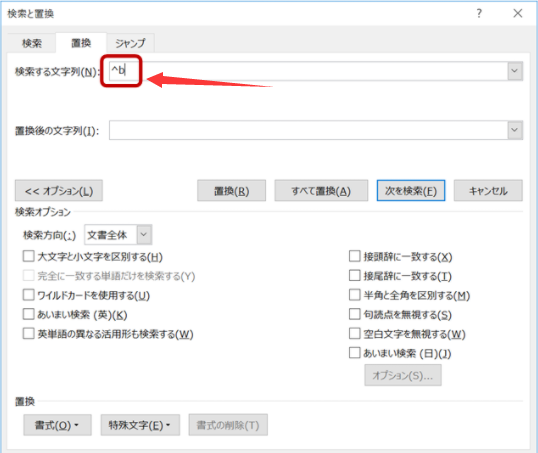Toggle あいまい検索 (日) checkbox
This screenshot has height=453, width=538.
click(354, 353)
